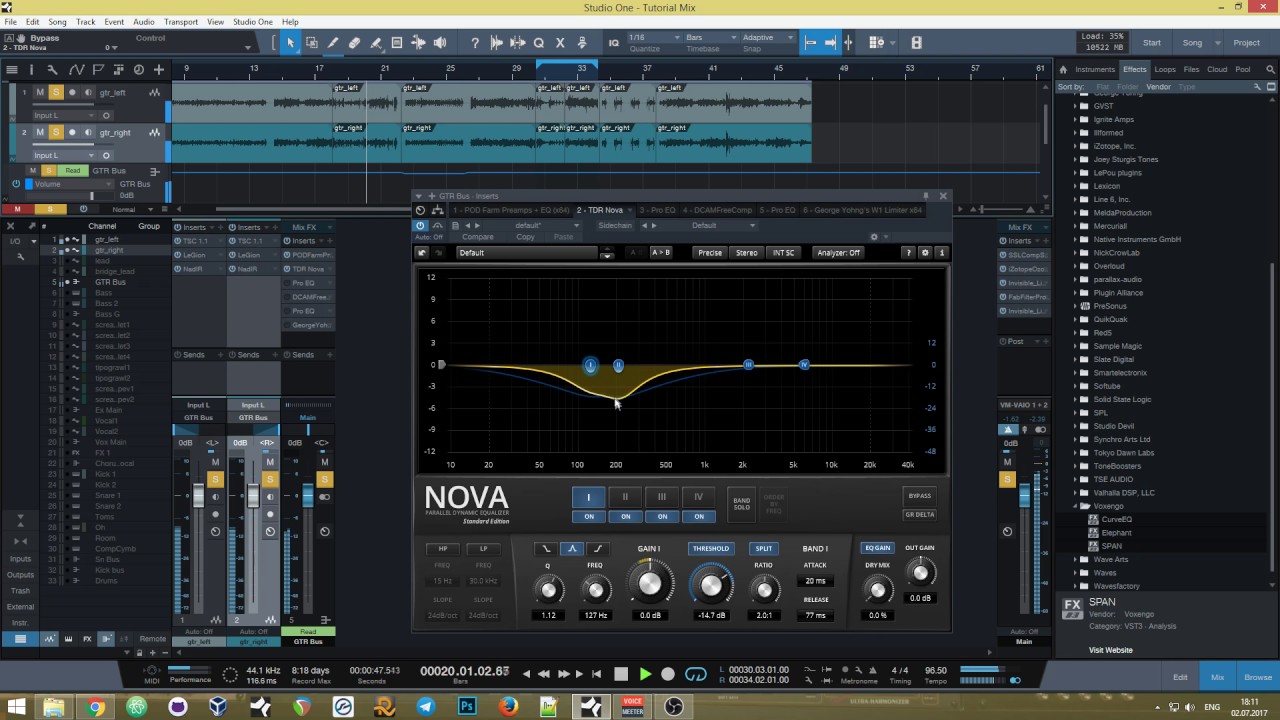Pin the GTR Bus inserts window

tap(926, 196)
